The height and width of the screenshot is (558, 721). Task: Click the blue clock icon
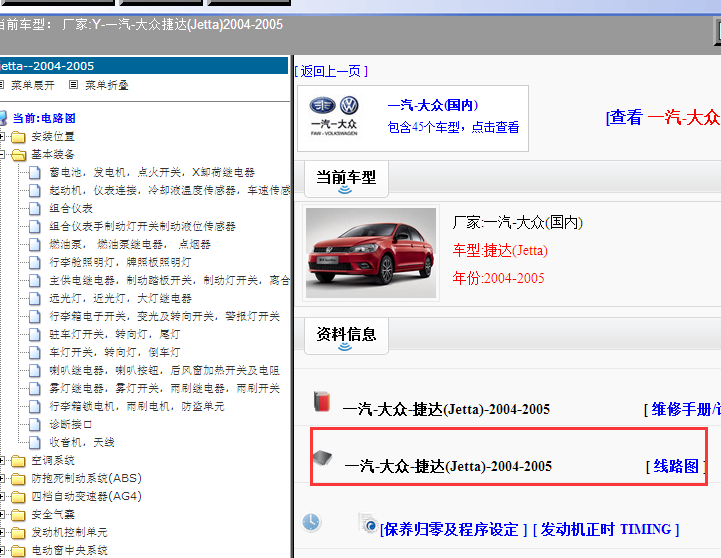pyautogui.click(x=311, y=523)
